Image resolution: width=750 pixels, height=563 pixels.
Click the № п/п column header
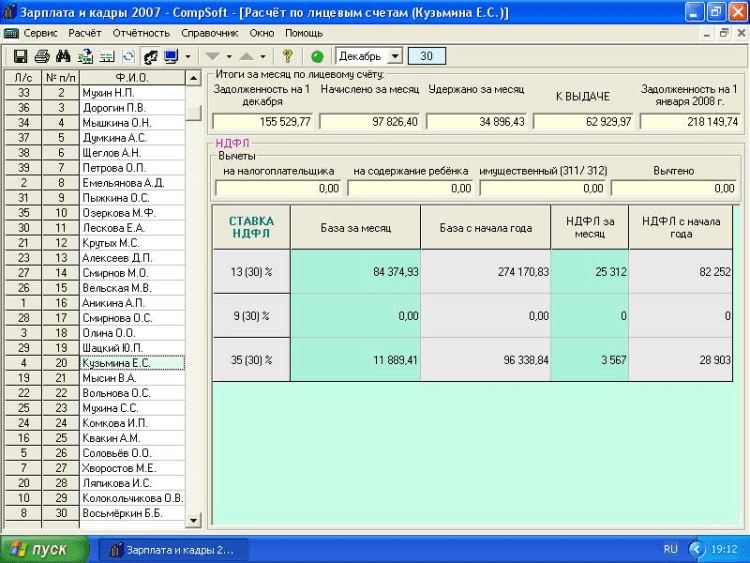pos(61,77)
